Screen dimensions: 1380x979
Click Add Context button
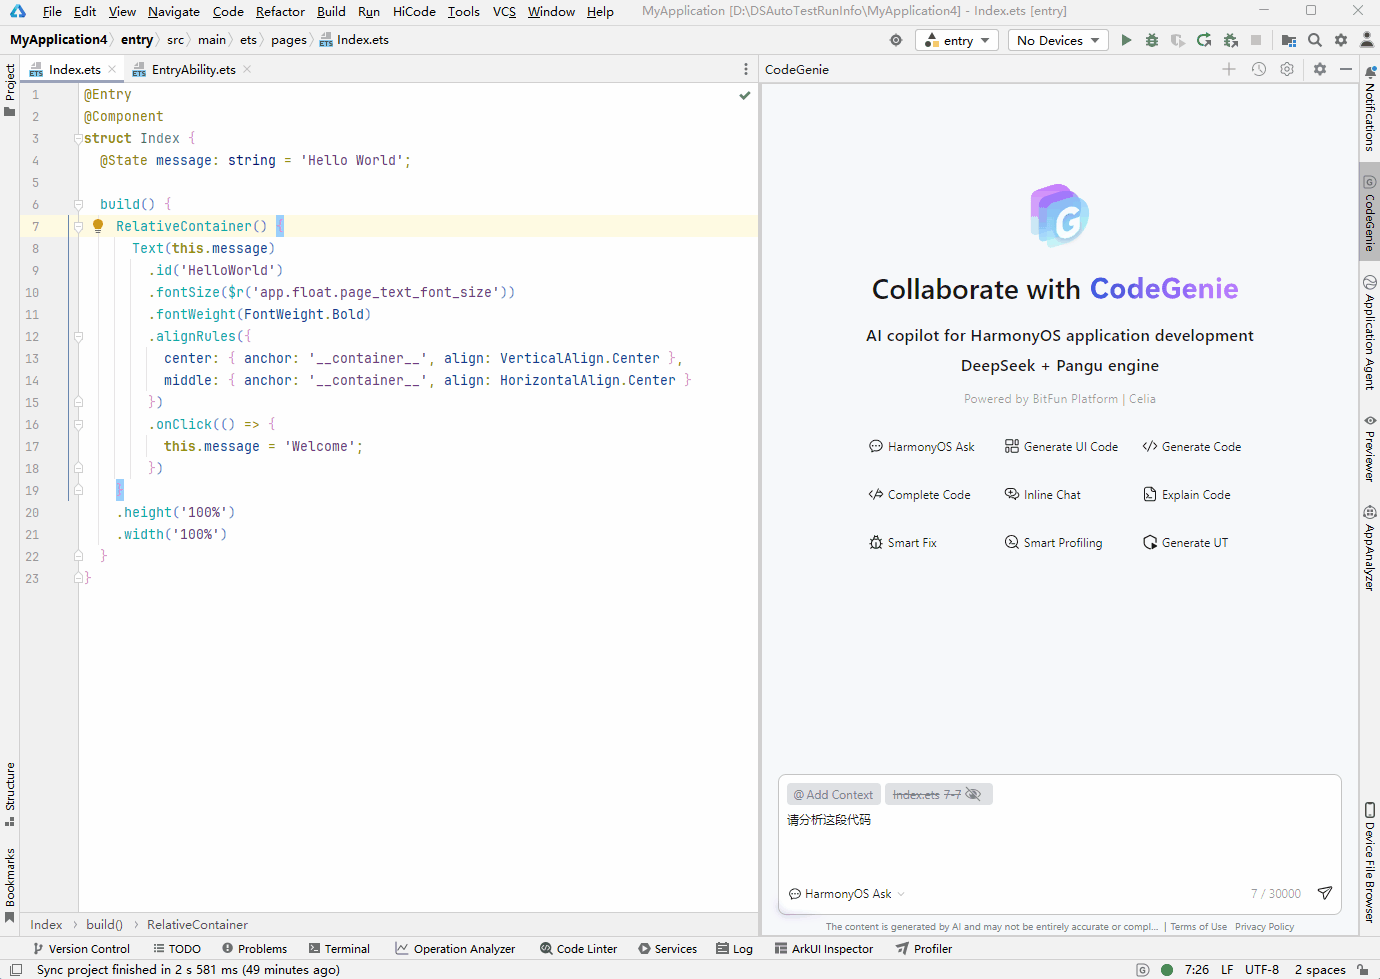834,795
